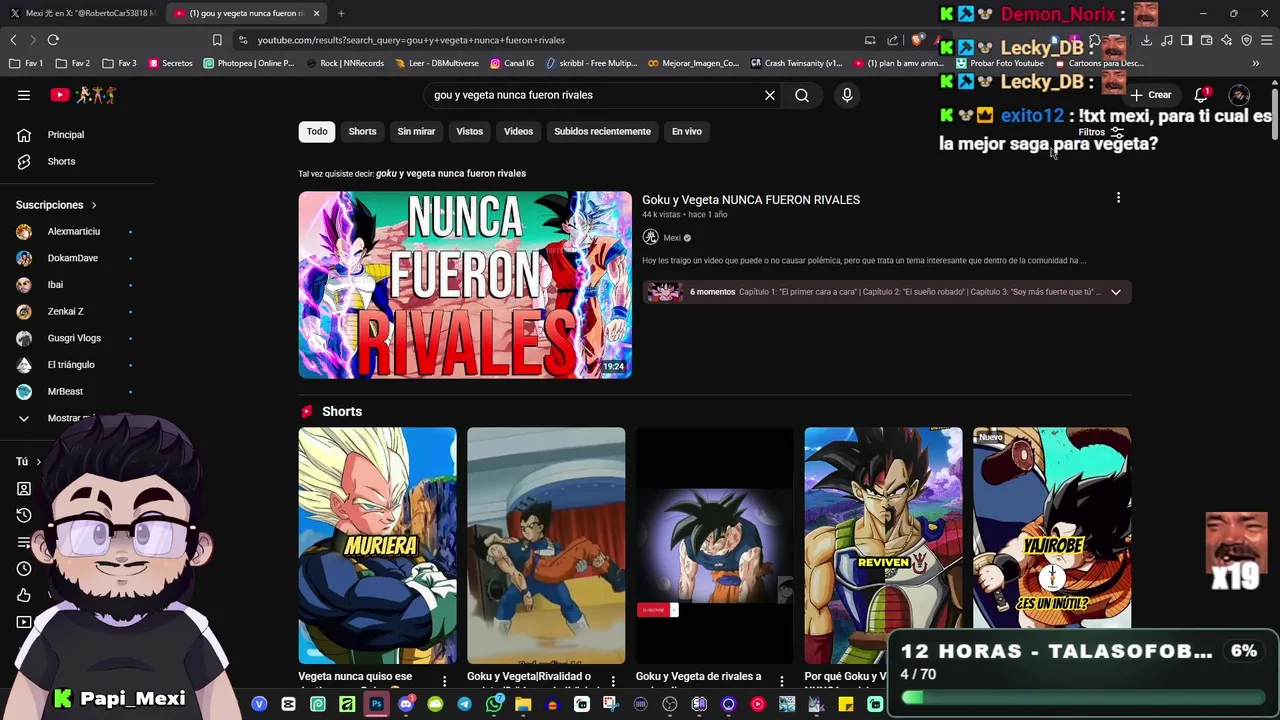Select Subidos recientemente filter chip
Viewport: 1280px width, 720px height.
tap(602, 131)
